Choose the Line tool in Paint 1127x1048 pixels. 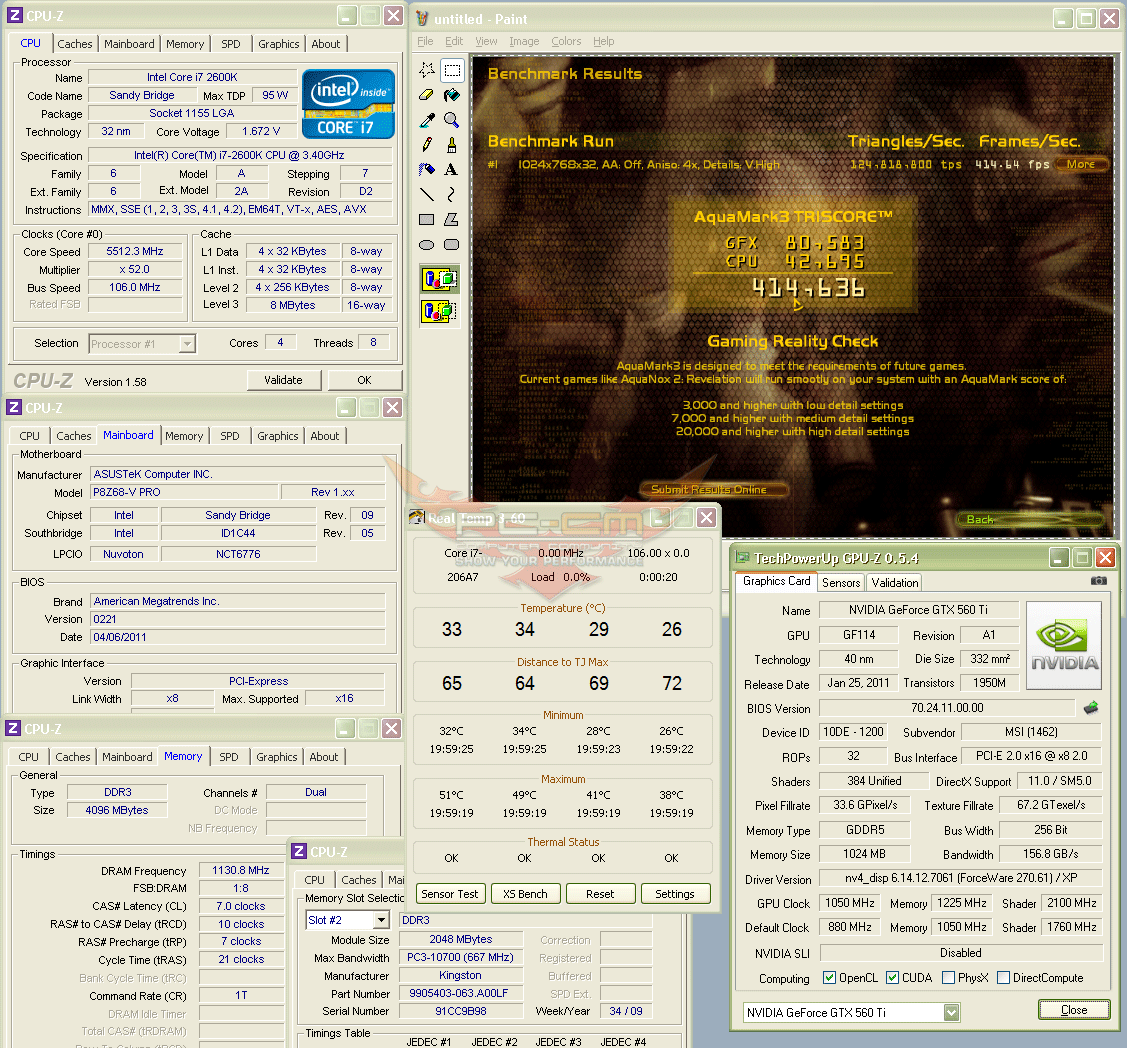tap(427, 195)
